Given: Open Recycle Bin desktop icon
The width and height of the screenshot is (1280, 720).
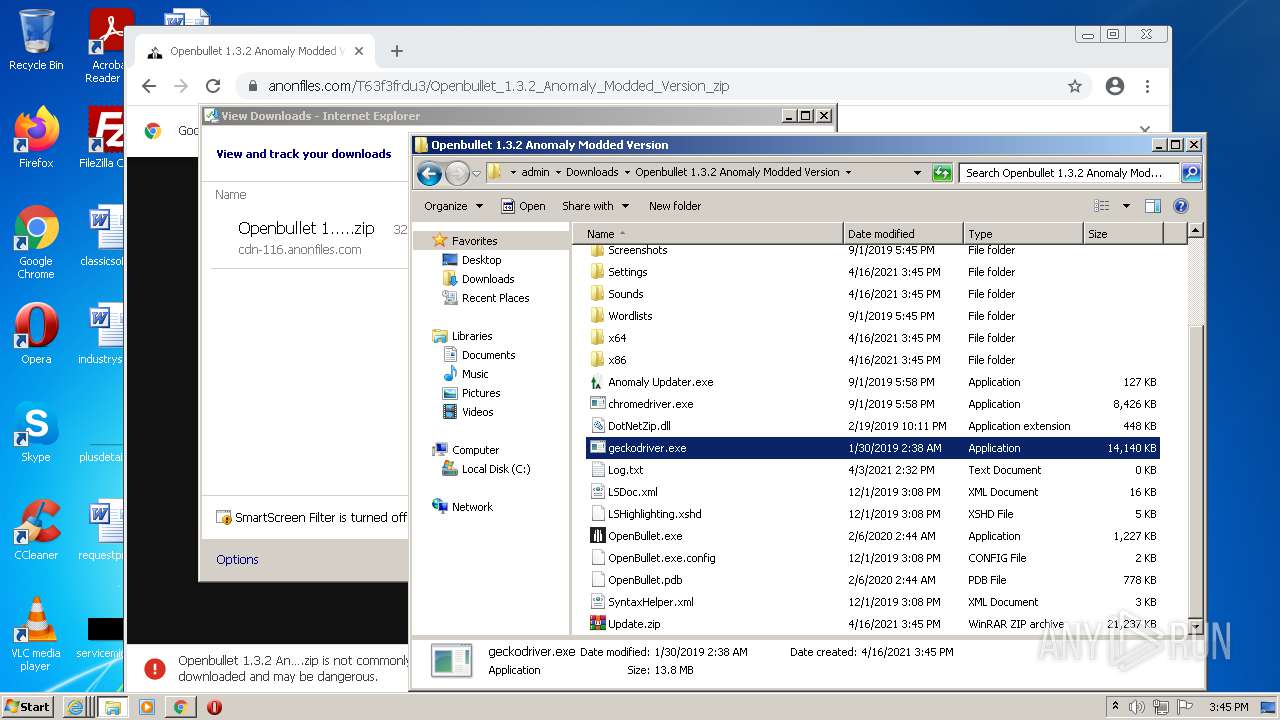Looking at the screenshot, I should coord(36,40).
